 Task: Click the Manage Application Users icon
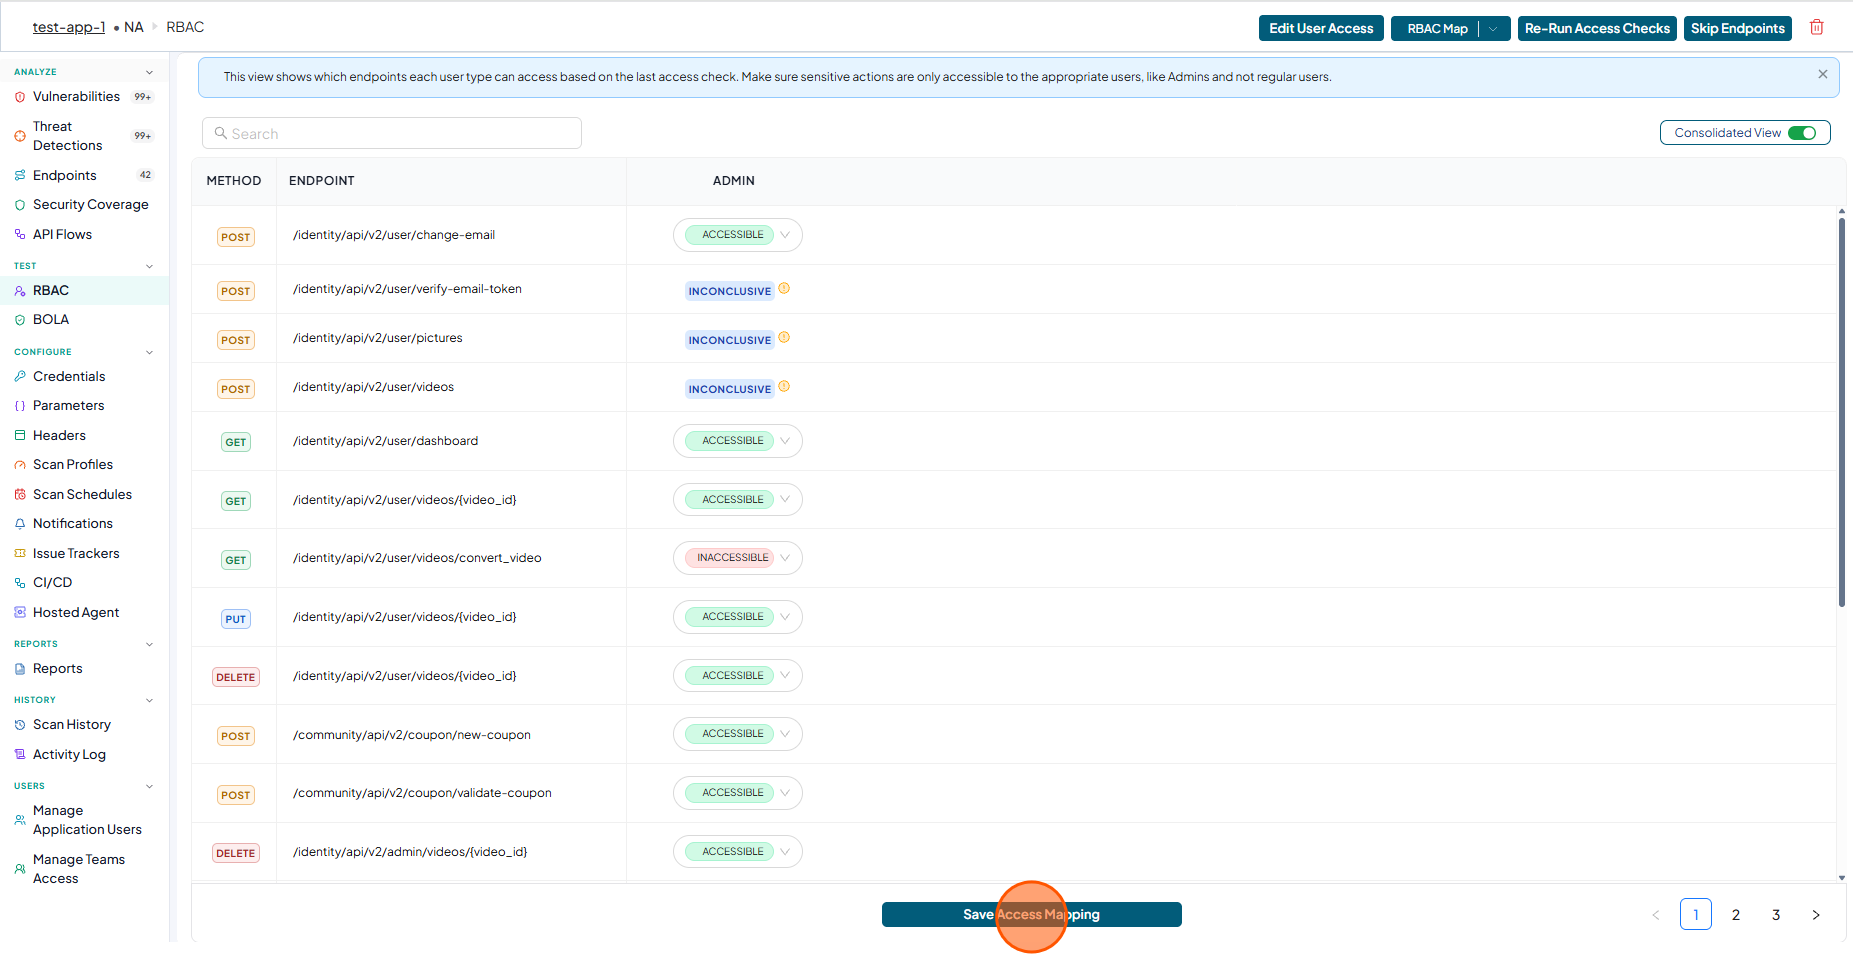coord(20,820)
